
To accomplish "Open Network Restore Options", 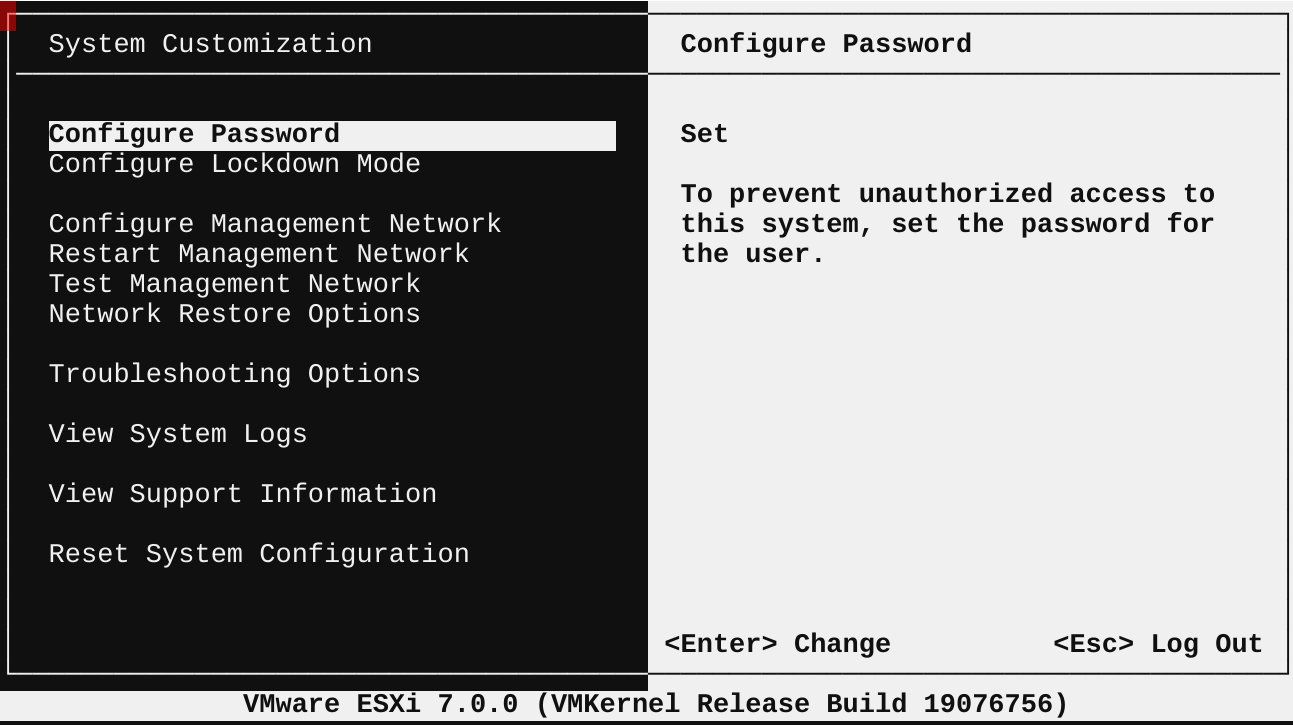I will (235, 315).
